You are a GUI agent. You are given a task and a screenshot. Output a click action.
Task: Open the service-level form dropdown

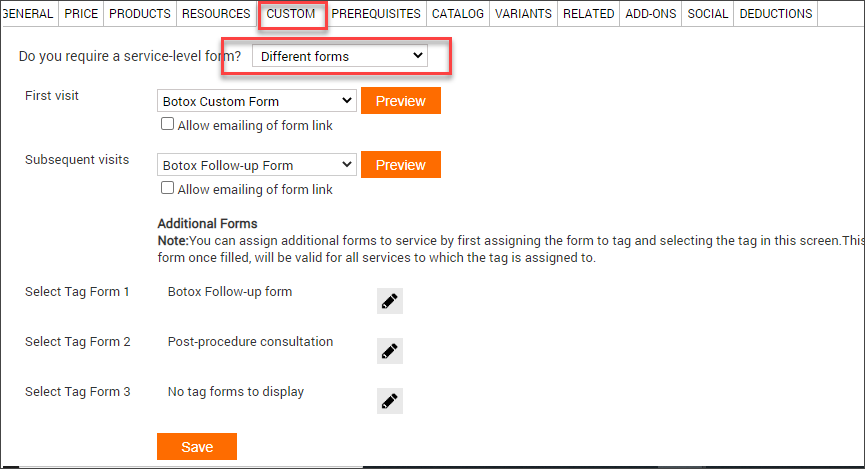pos(340,56)
